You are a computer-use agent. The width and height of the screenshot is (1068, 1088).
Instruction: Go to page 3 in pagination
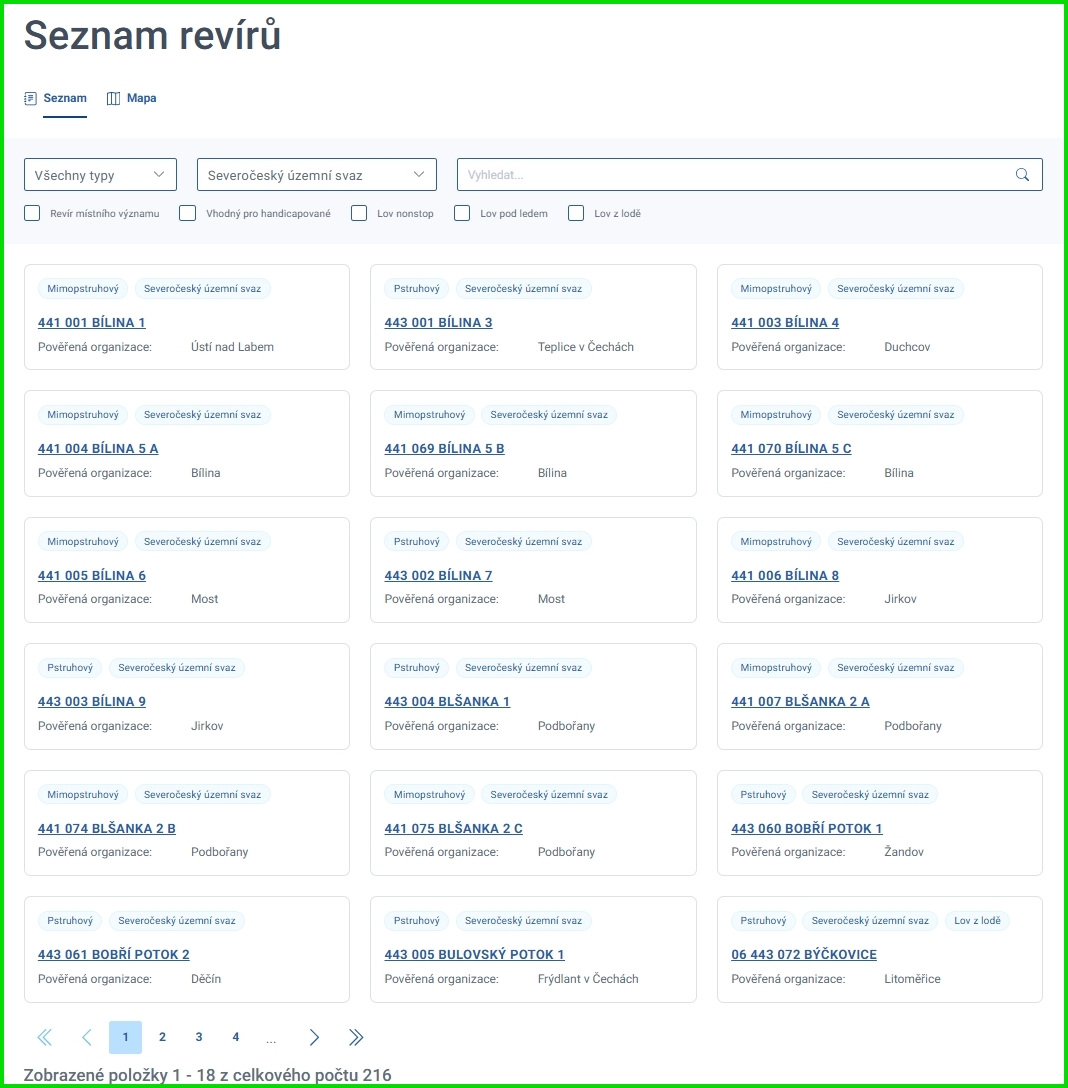[x=199, y=1038]
